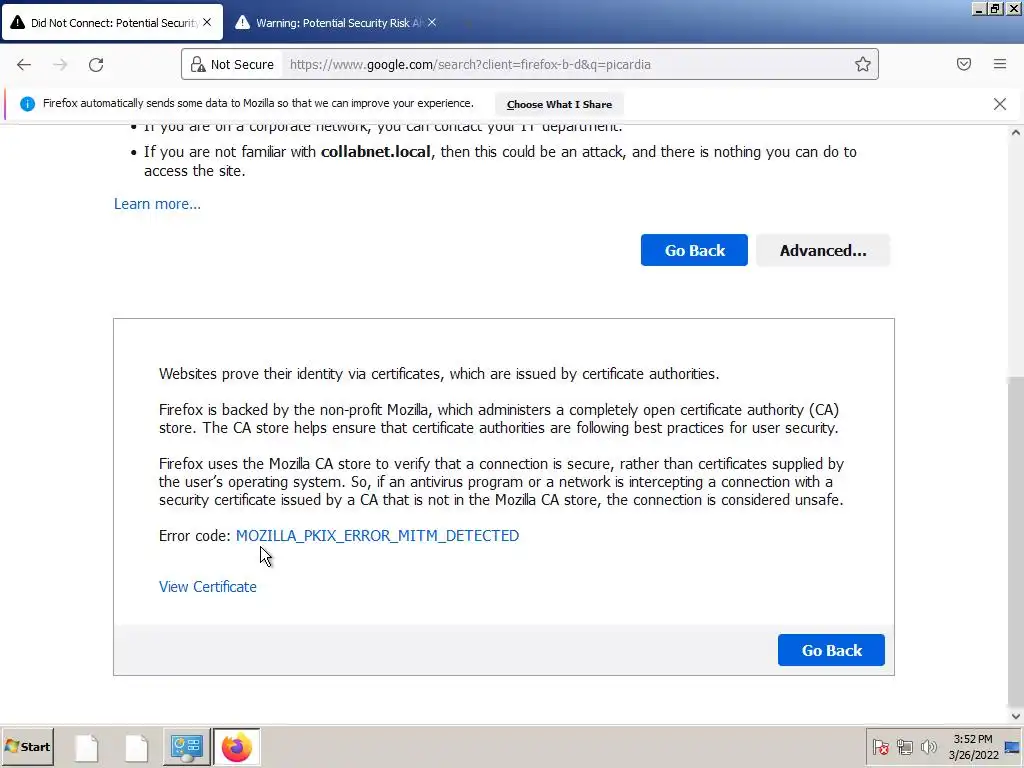
Task: Switch to the 'Warning: Potential Security Risk' tab
Action: tap(338, 23)
